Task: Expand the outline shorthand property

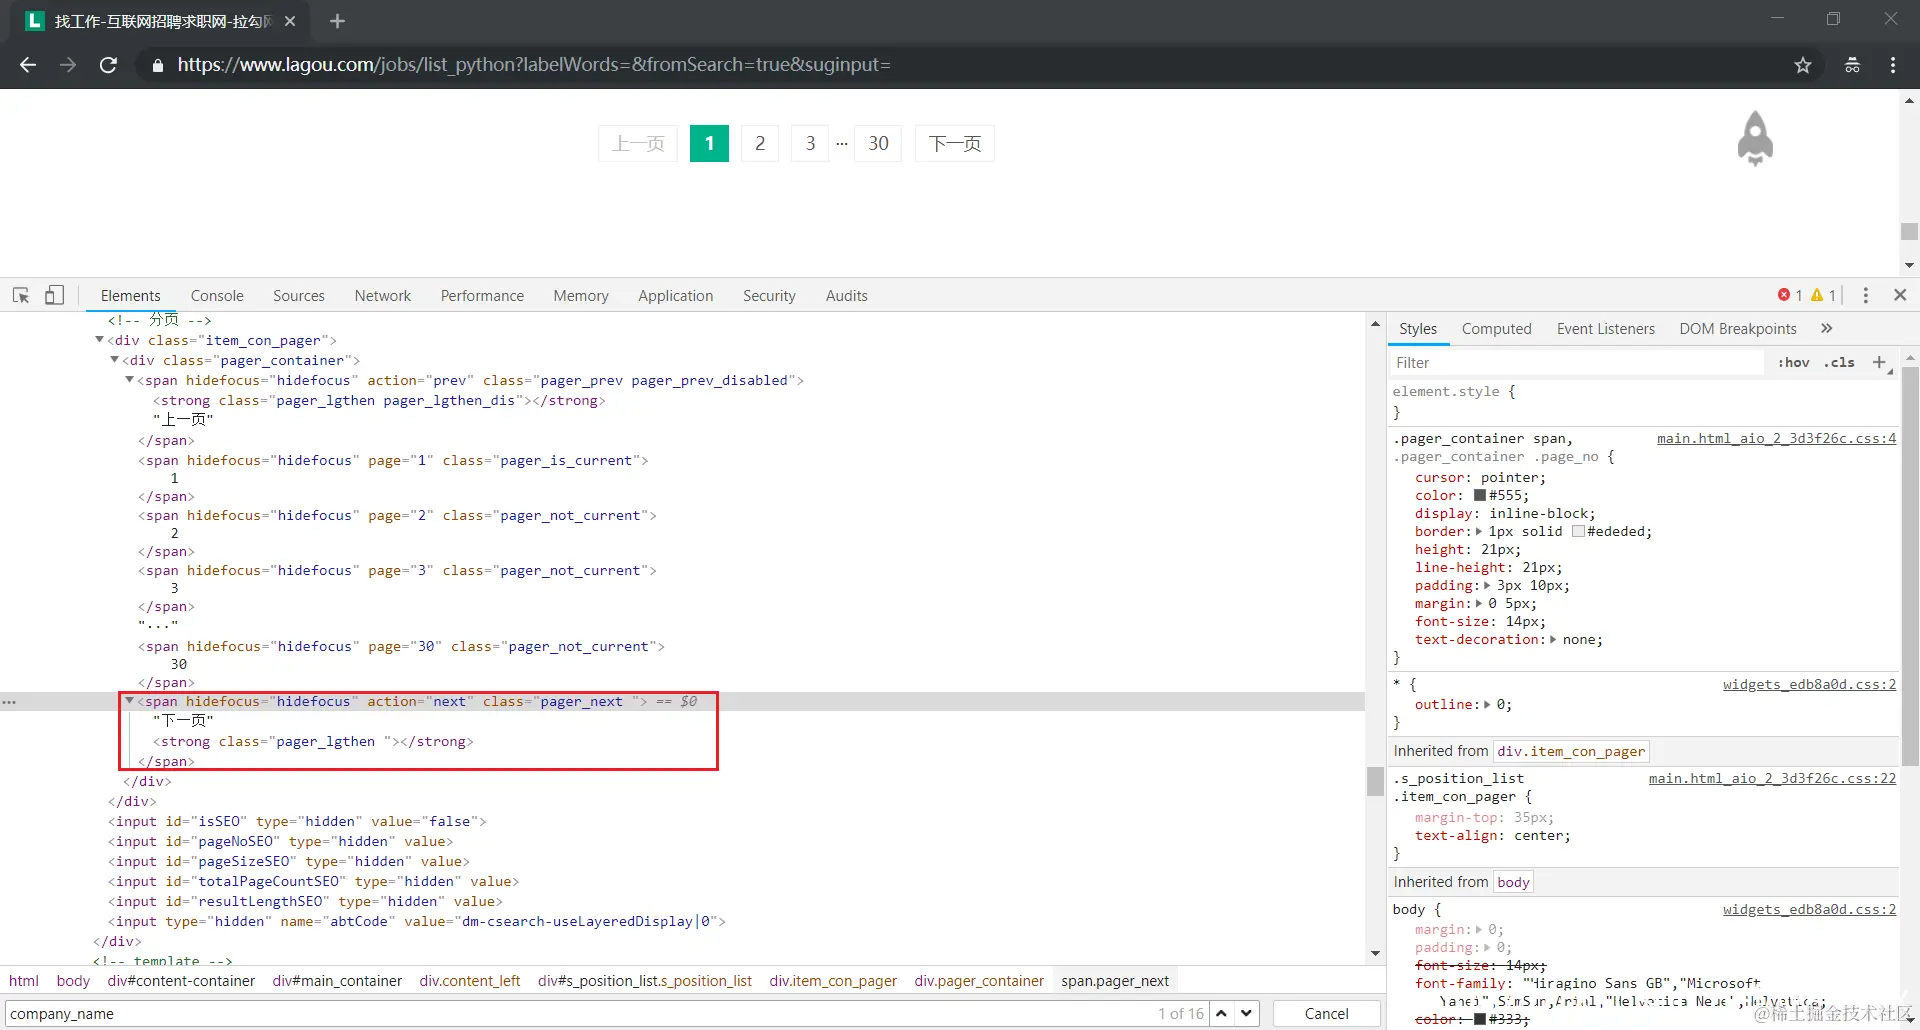Action: (x=1488, y=704)
